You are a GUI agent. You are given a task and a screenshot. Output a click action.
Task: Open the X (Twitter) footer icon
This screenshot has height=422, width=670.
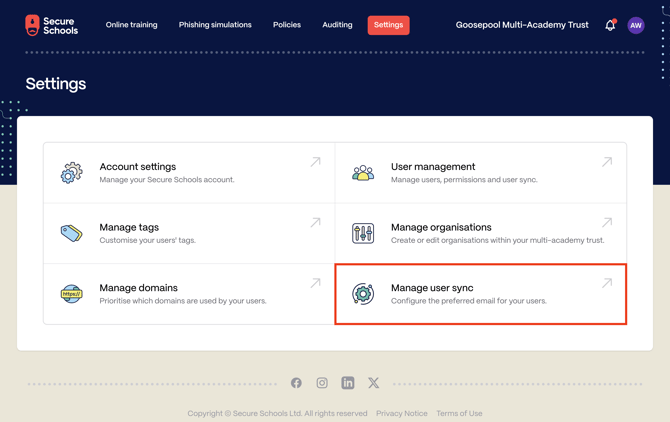click(x=373, y=383)
